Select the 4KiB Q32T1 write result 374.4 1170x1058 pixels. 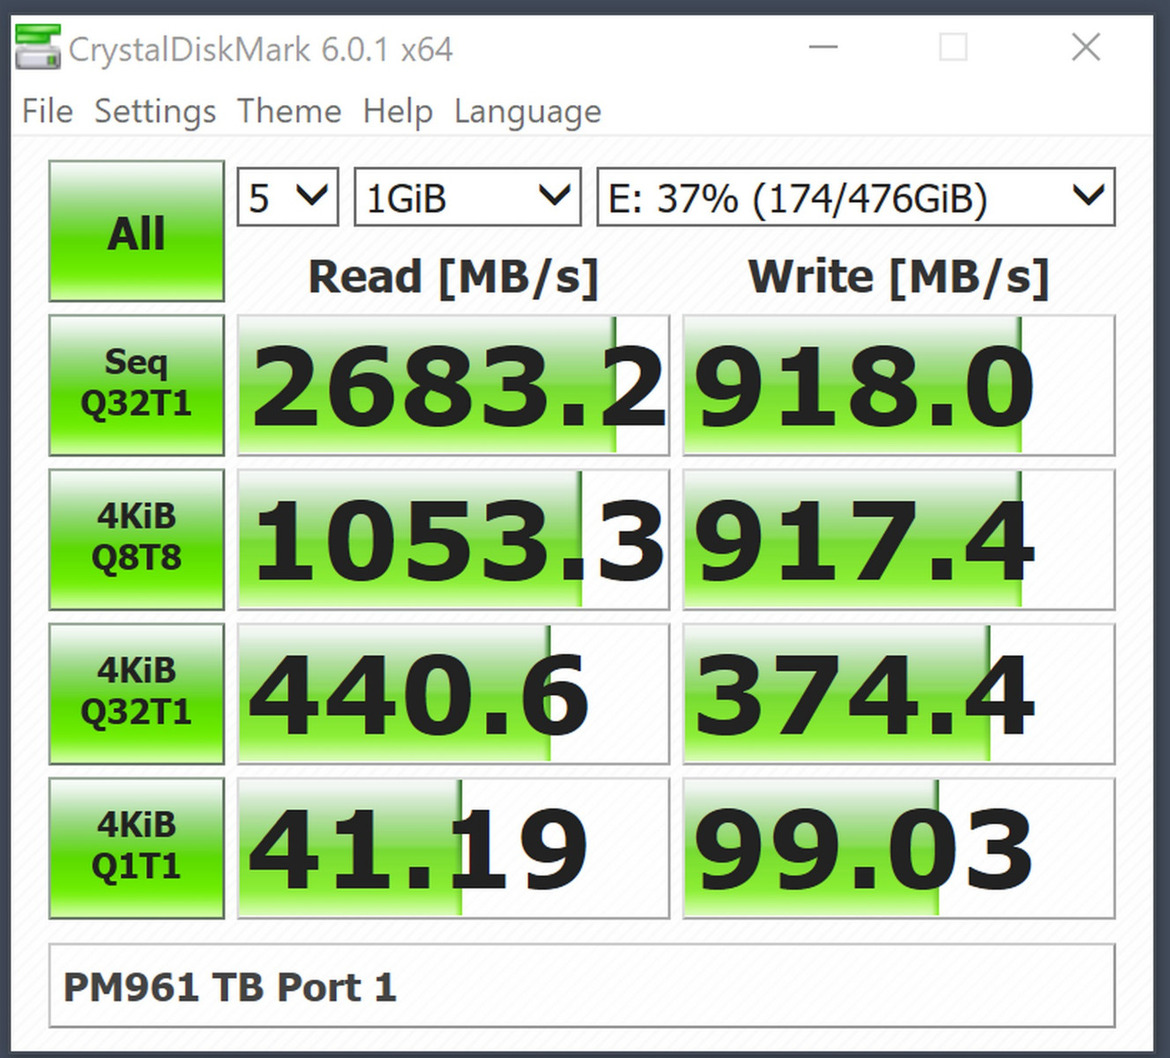899,694
